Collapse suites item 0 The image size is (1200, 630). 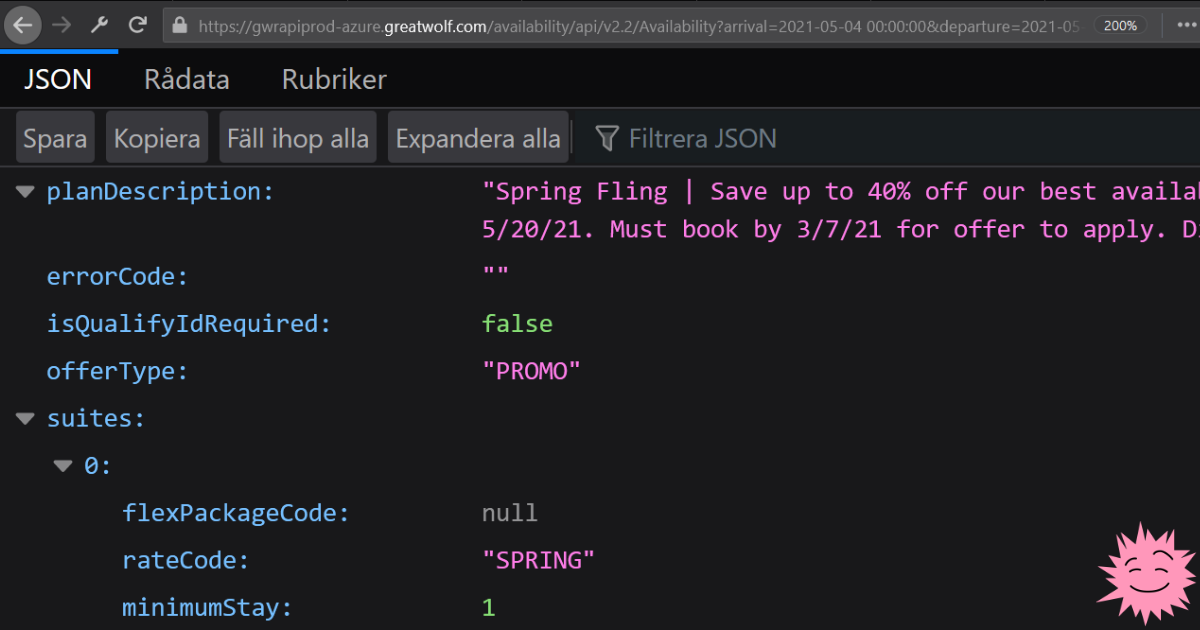[x=63, y=466]
